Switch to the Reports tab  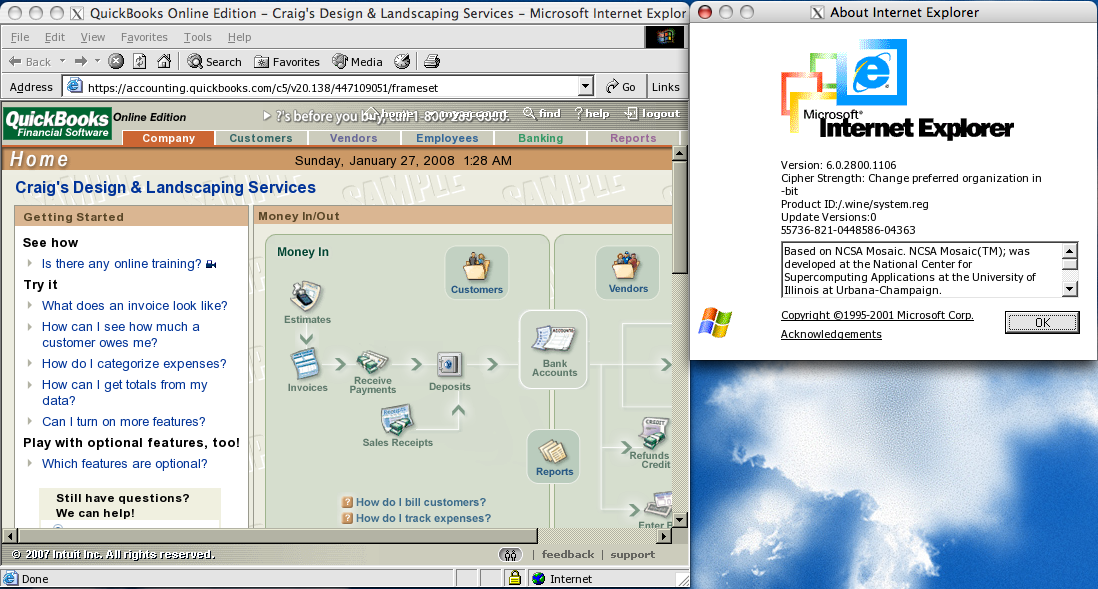click(x=633, y=138)
